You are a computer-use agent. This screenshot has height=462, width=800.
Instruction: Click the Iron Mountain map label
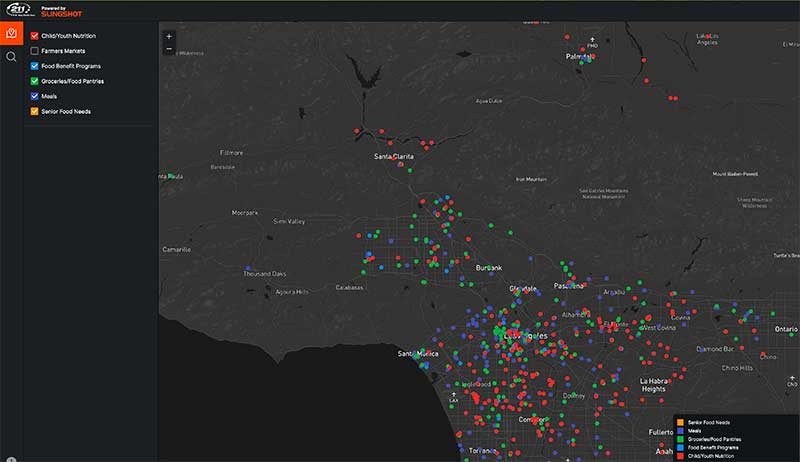(x=531, y=179)
